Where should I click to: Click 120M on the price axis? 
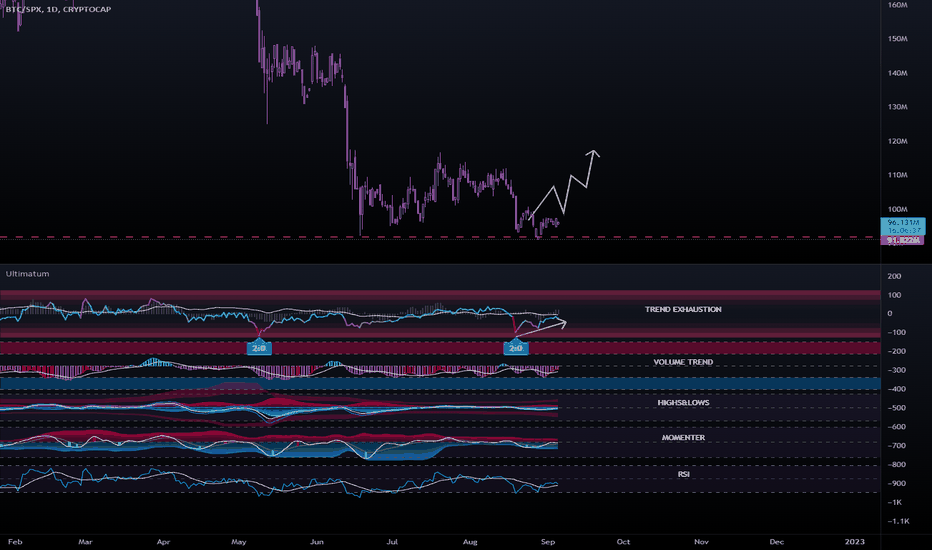tap(898, 142)
